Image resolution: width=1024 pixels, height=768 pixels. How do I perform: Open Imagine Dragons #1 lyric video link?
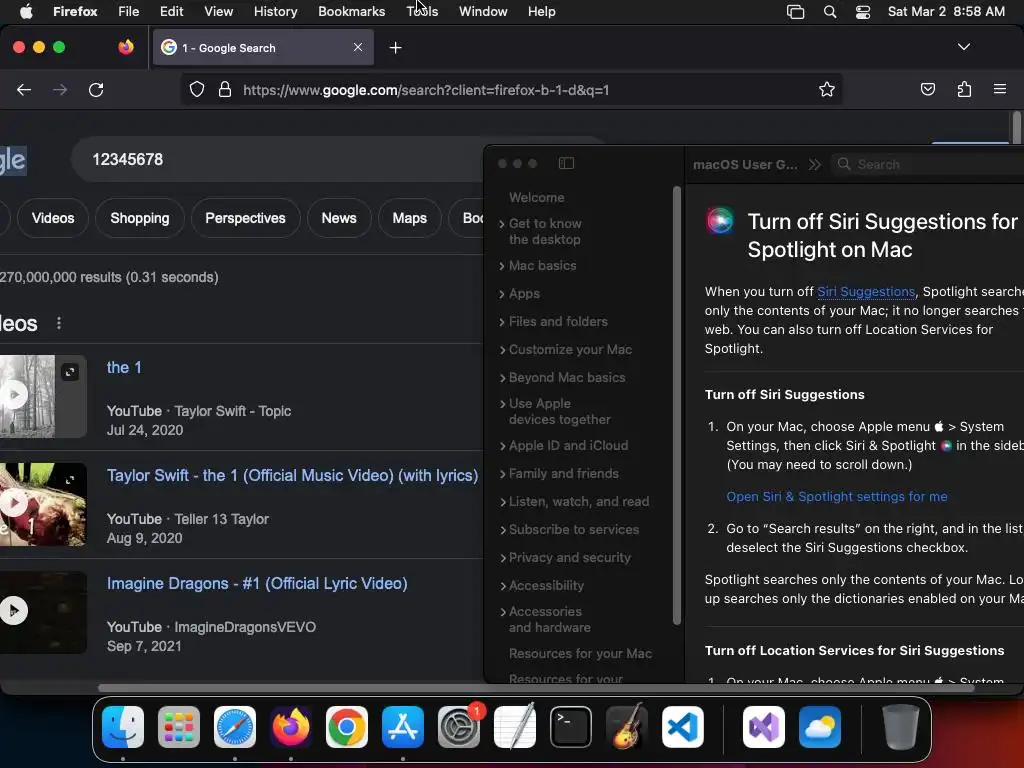pos(257,583)
